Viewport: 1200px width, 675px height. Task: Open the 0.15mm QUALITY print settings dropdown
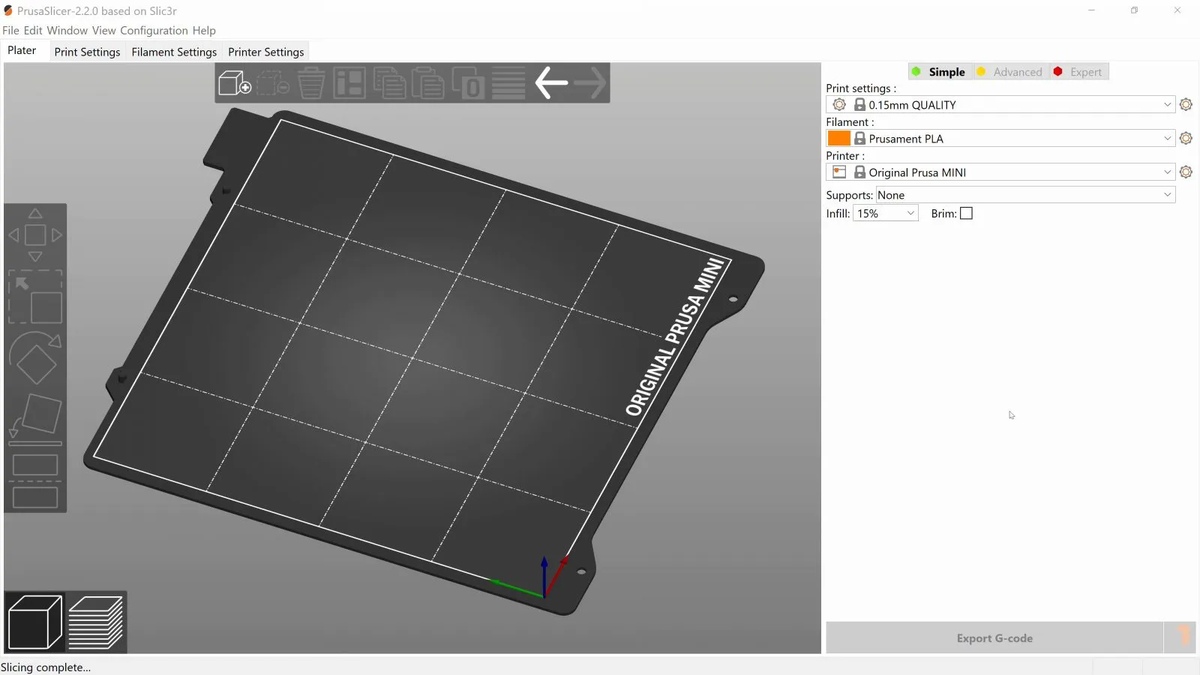[x=1001, y=104]
